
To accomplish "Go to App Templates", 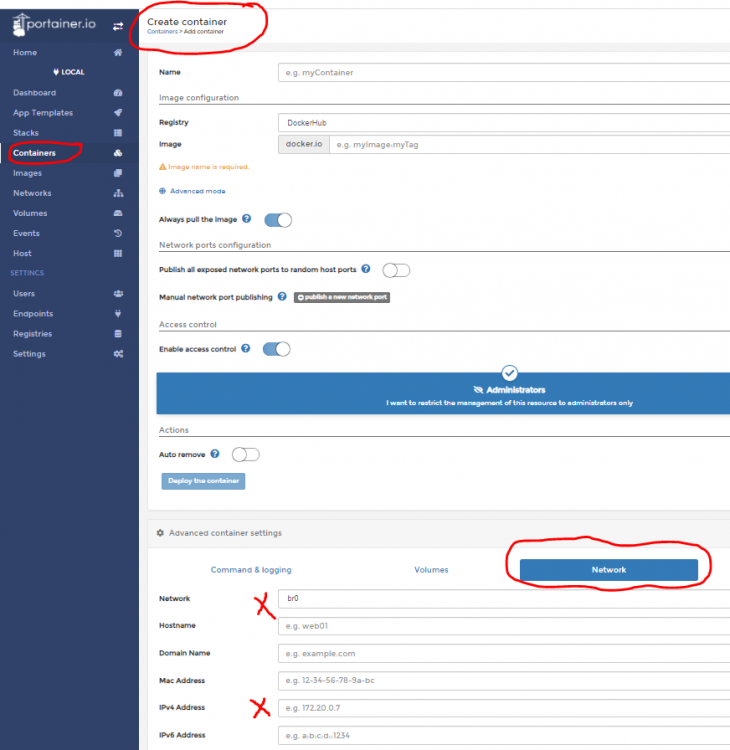I will click(43, 113).
